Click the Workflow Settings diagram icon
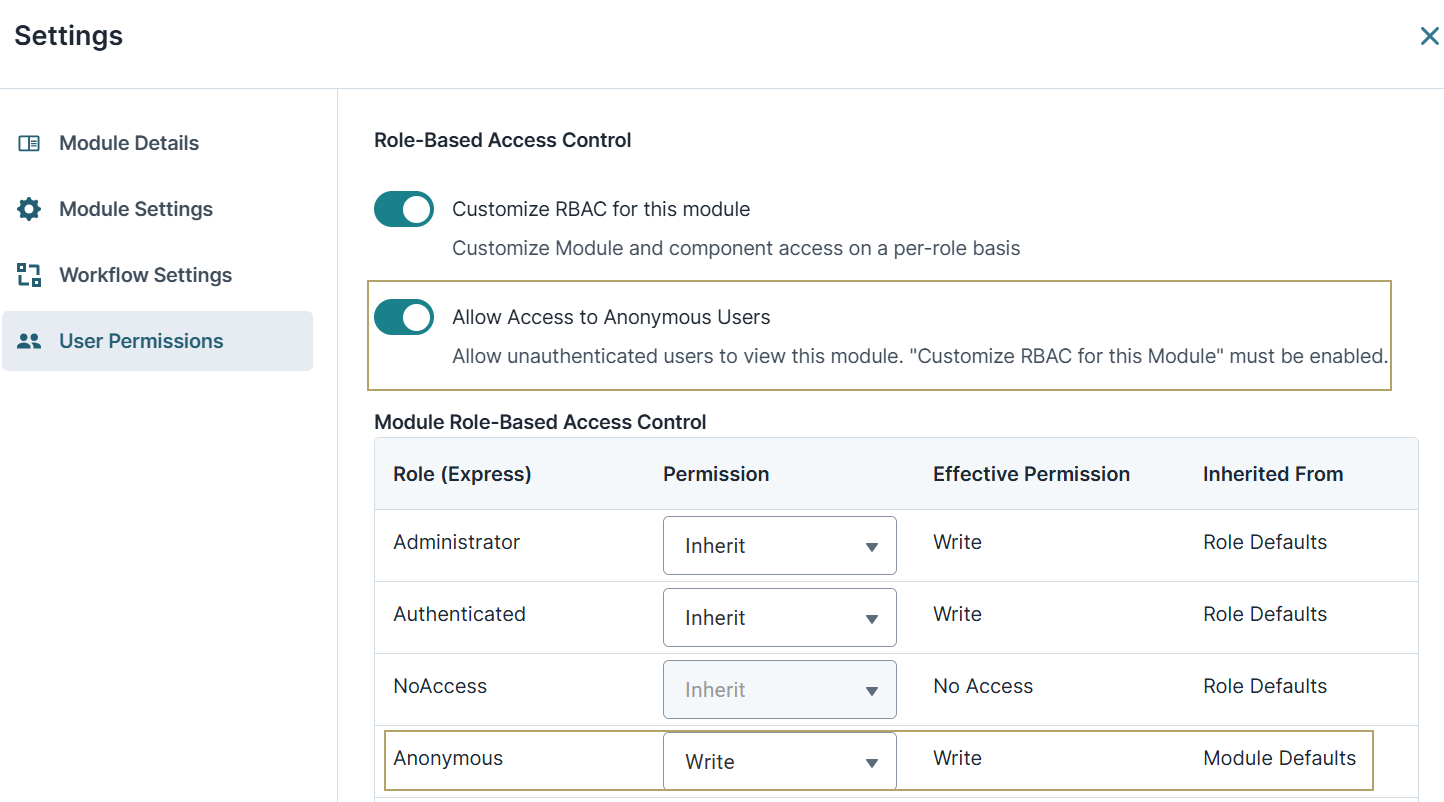 click(29, 275)
